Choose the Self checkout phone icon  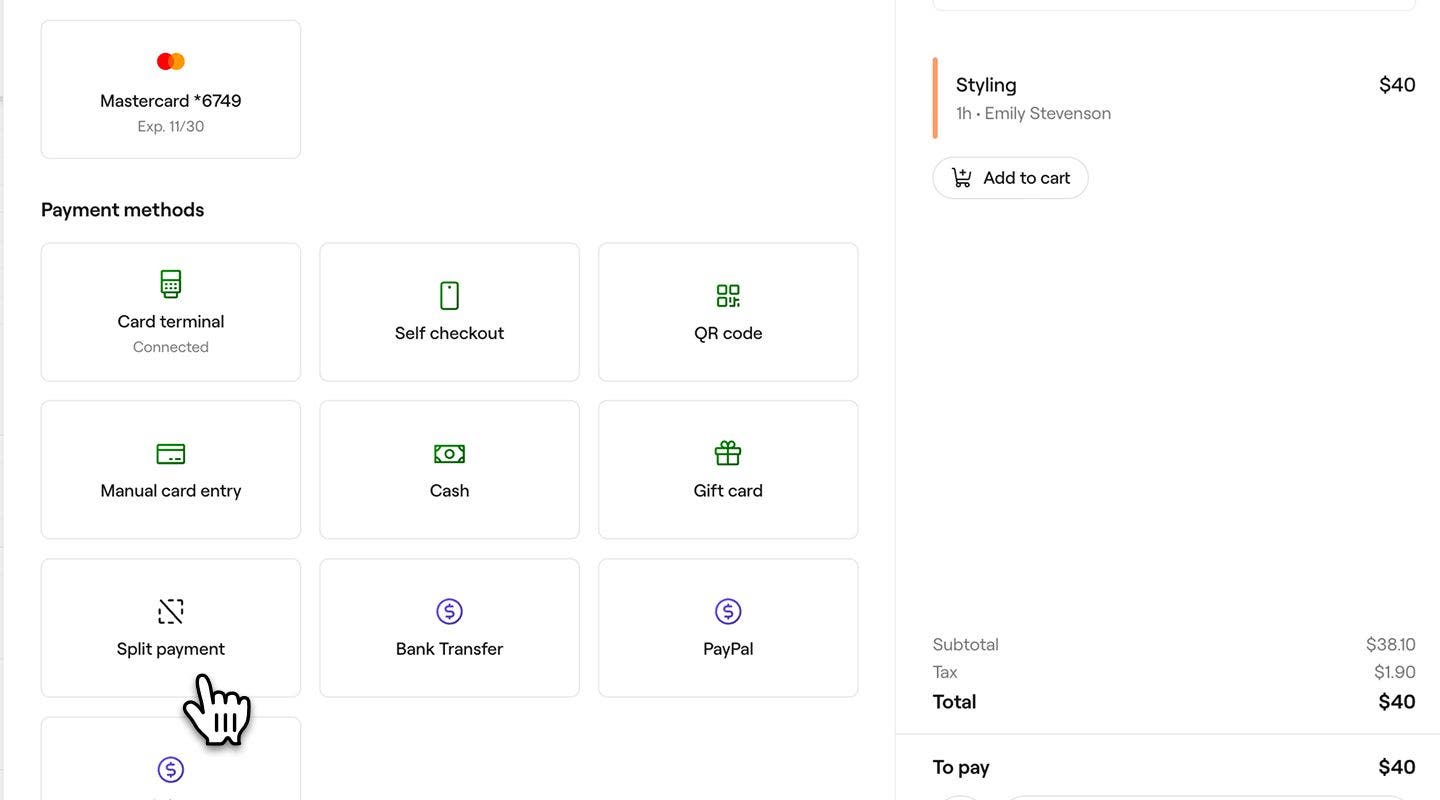point(449,296)
